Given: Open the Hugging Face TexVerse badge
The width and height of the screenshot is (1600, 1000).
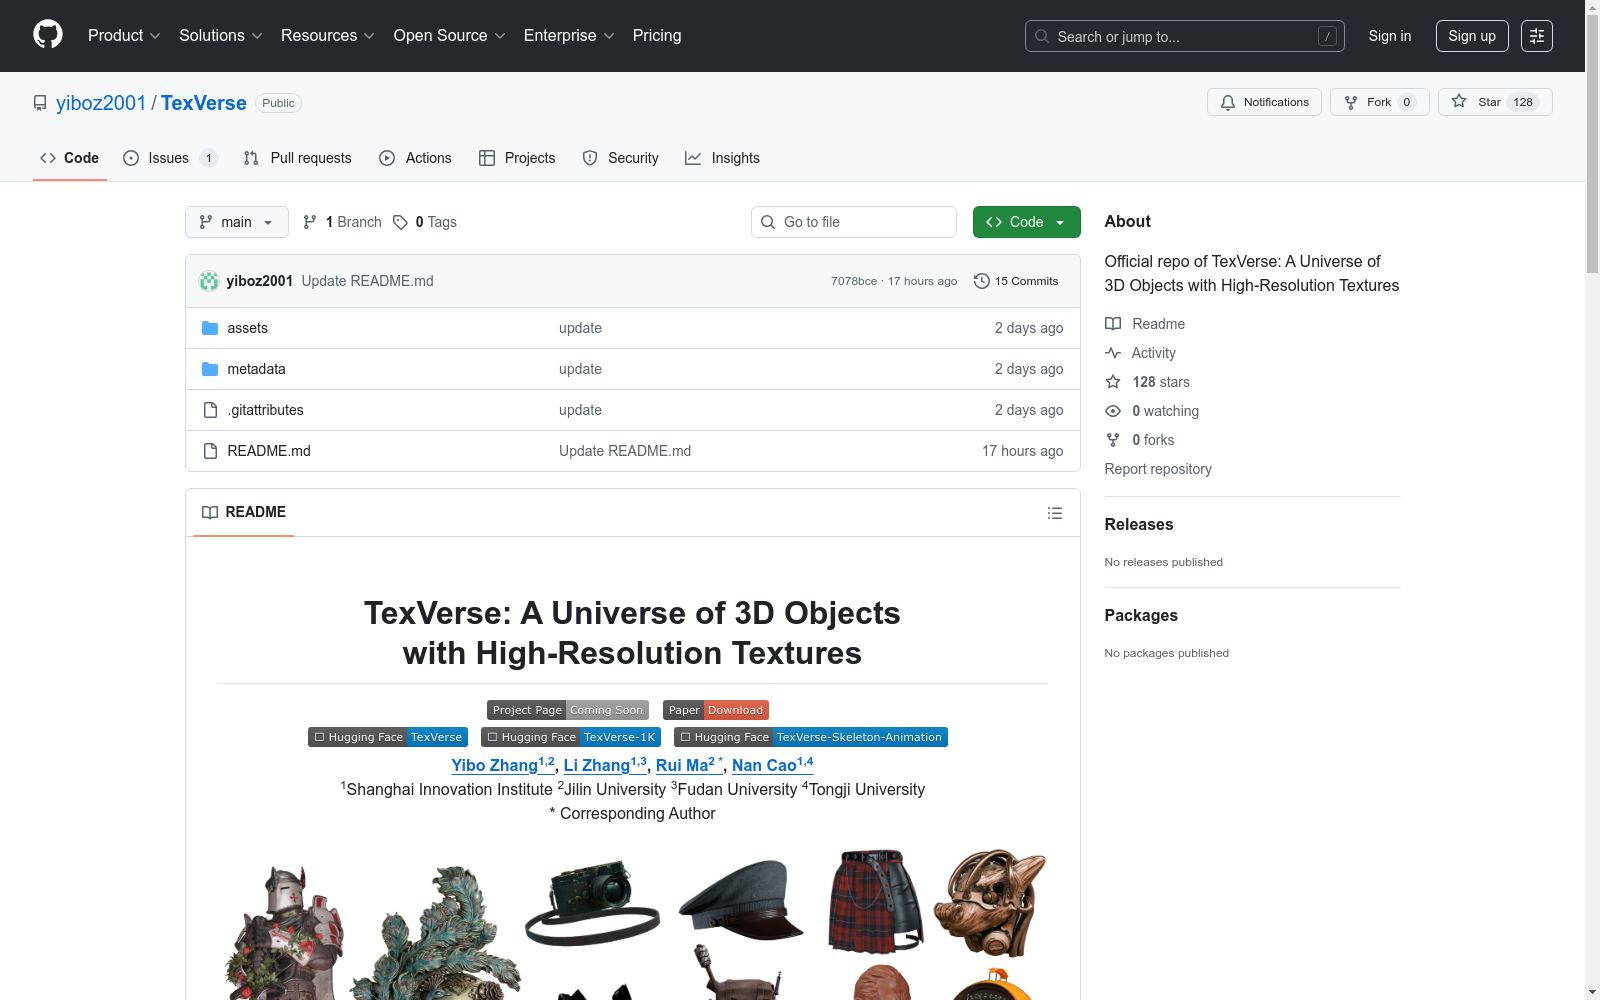Looking at the screenshot, I should (388, 737).
